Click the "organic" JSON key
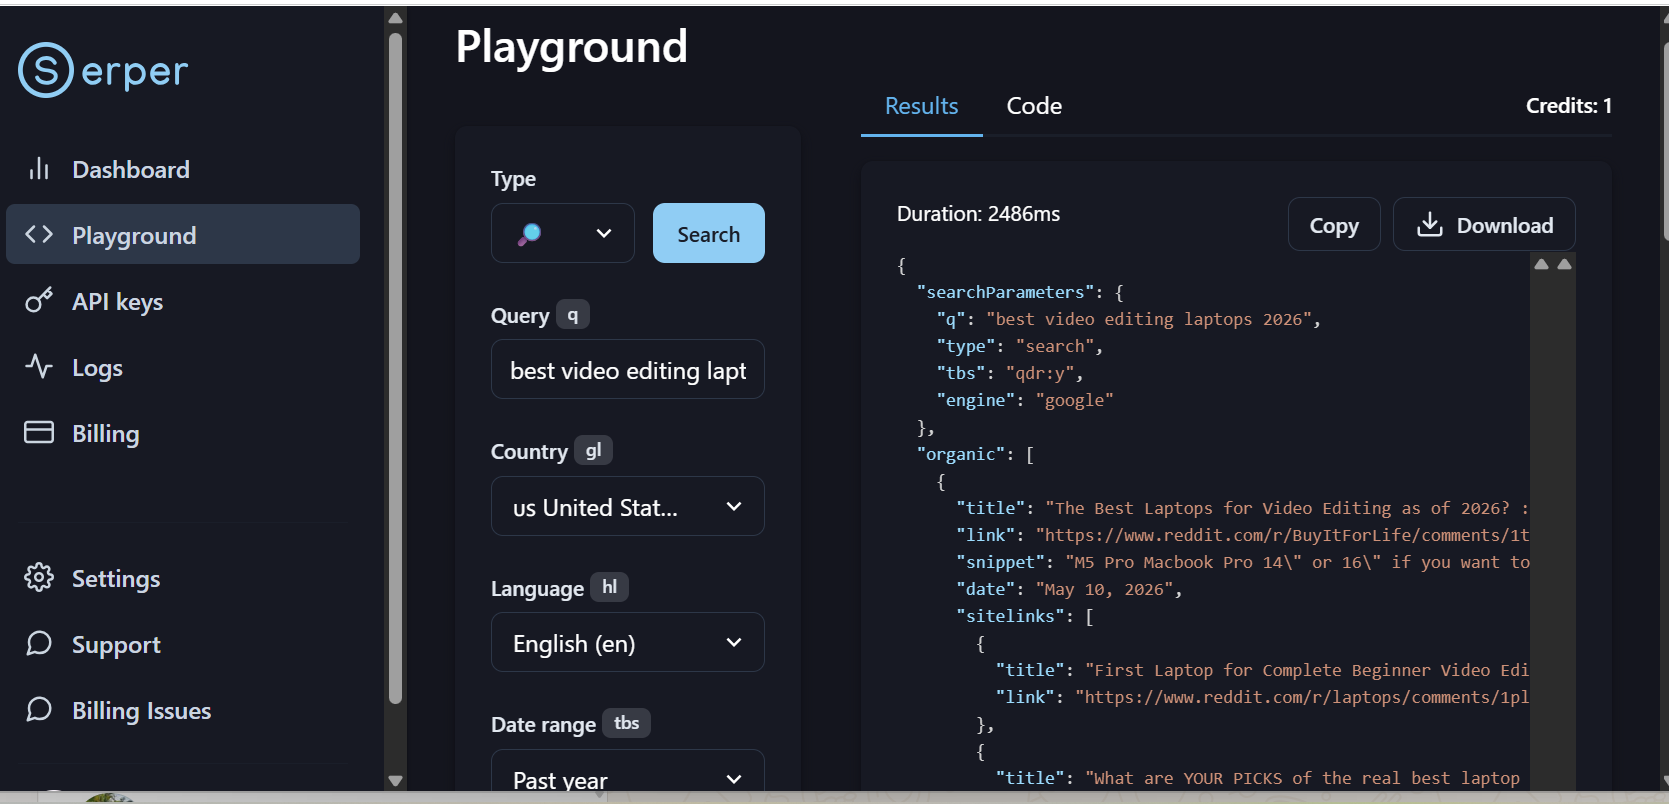The width and height of the screenshot is (1669, 804). [x=961, y=454]
